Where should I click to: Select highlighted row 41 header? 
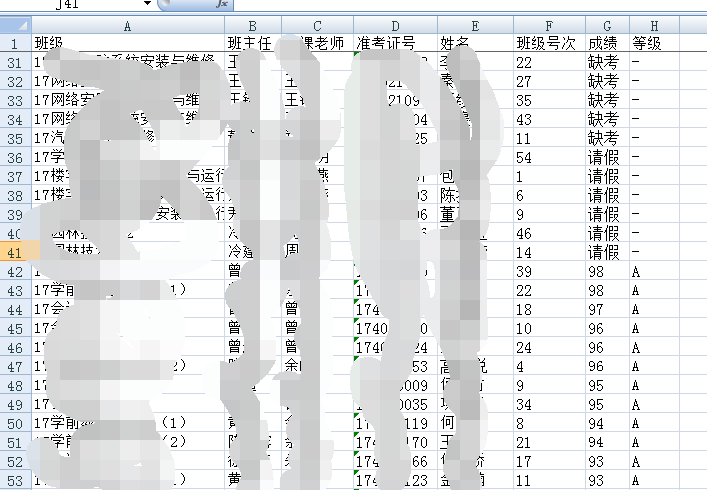(x=15, y=252)
